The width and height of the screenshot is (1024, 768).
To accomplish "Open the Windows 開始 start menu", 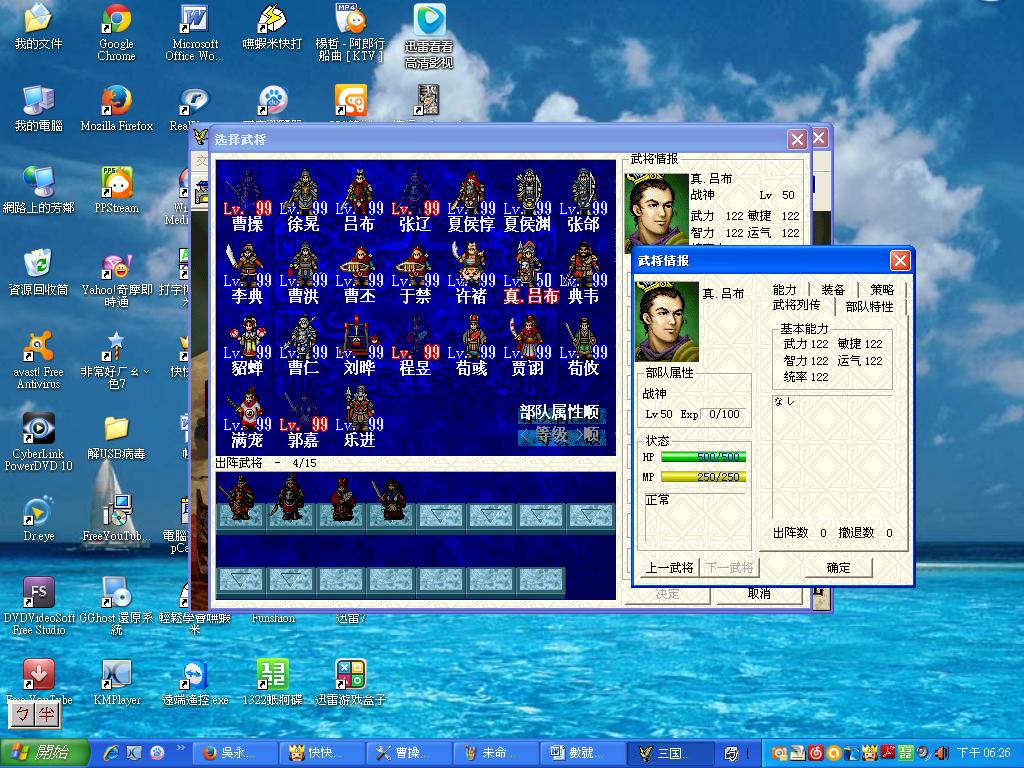I will [41, 752].
